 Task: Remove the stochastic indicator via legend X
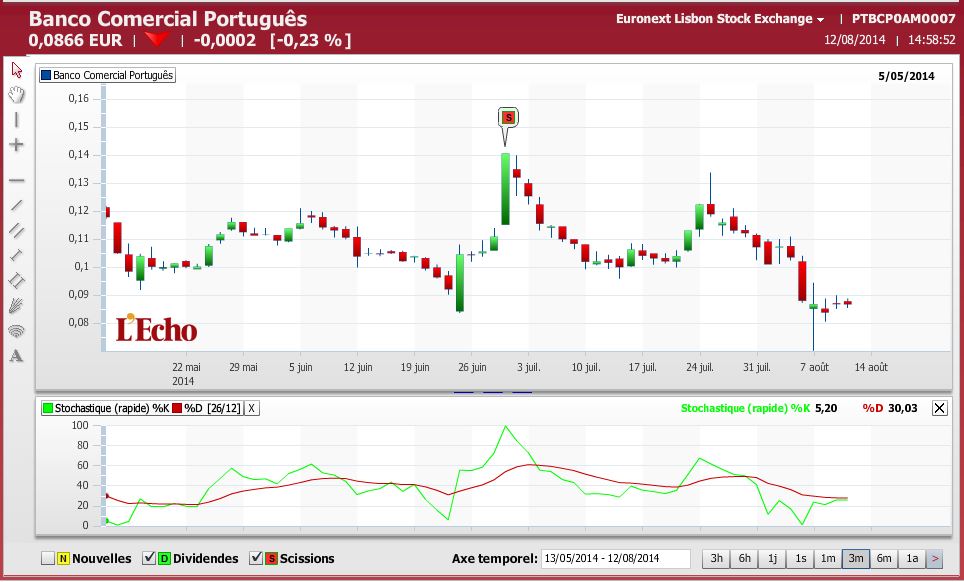point(251,408)
